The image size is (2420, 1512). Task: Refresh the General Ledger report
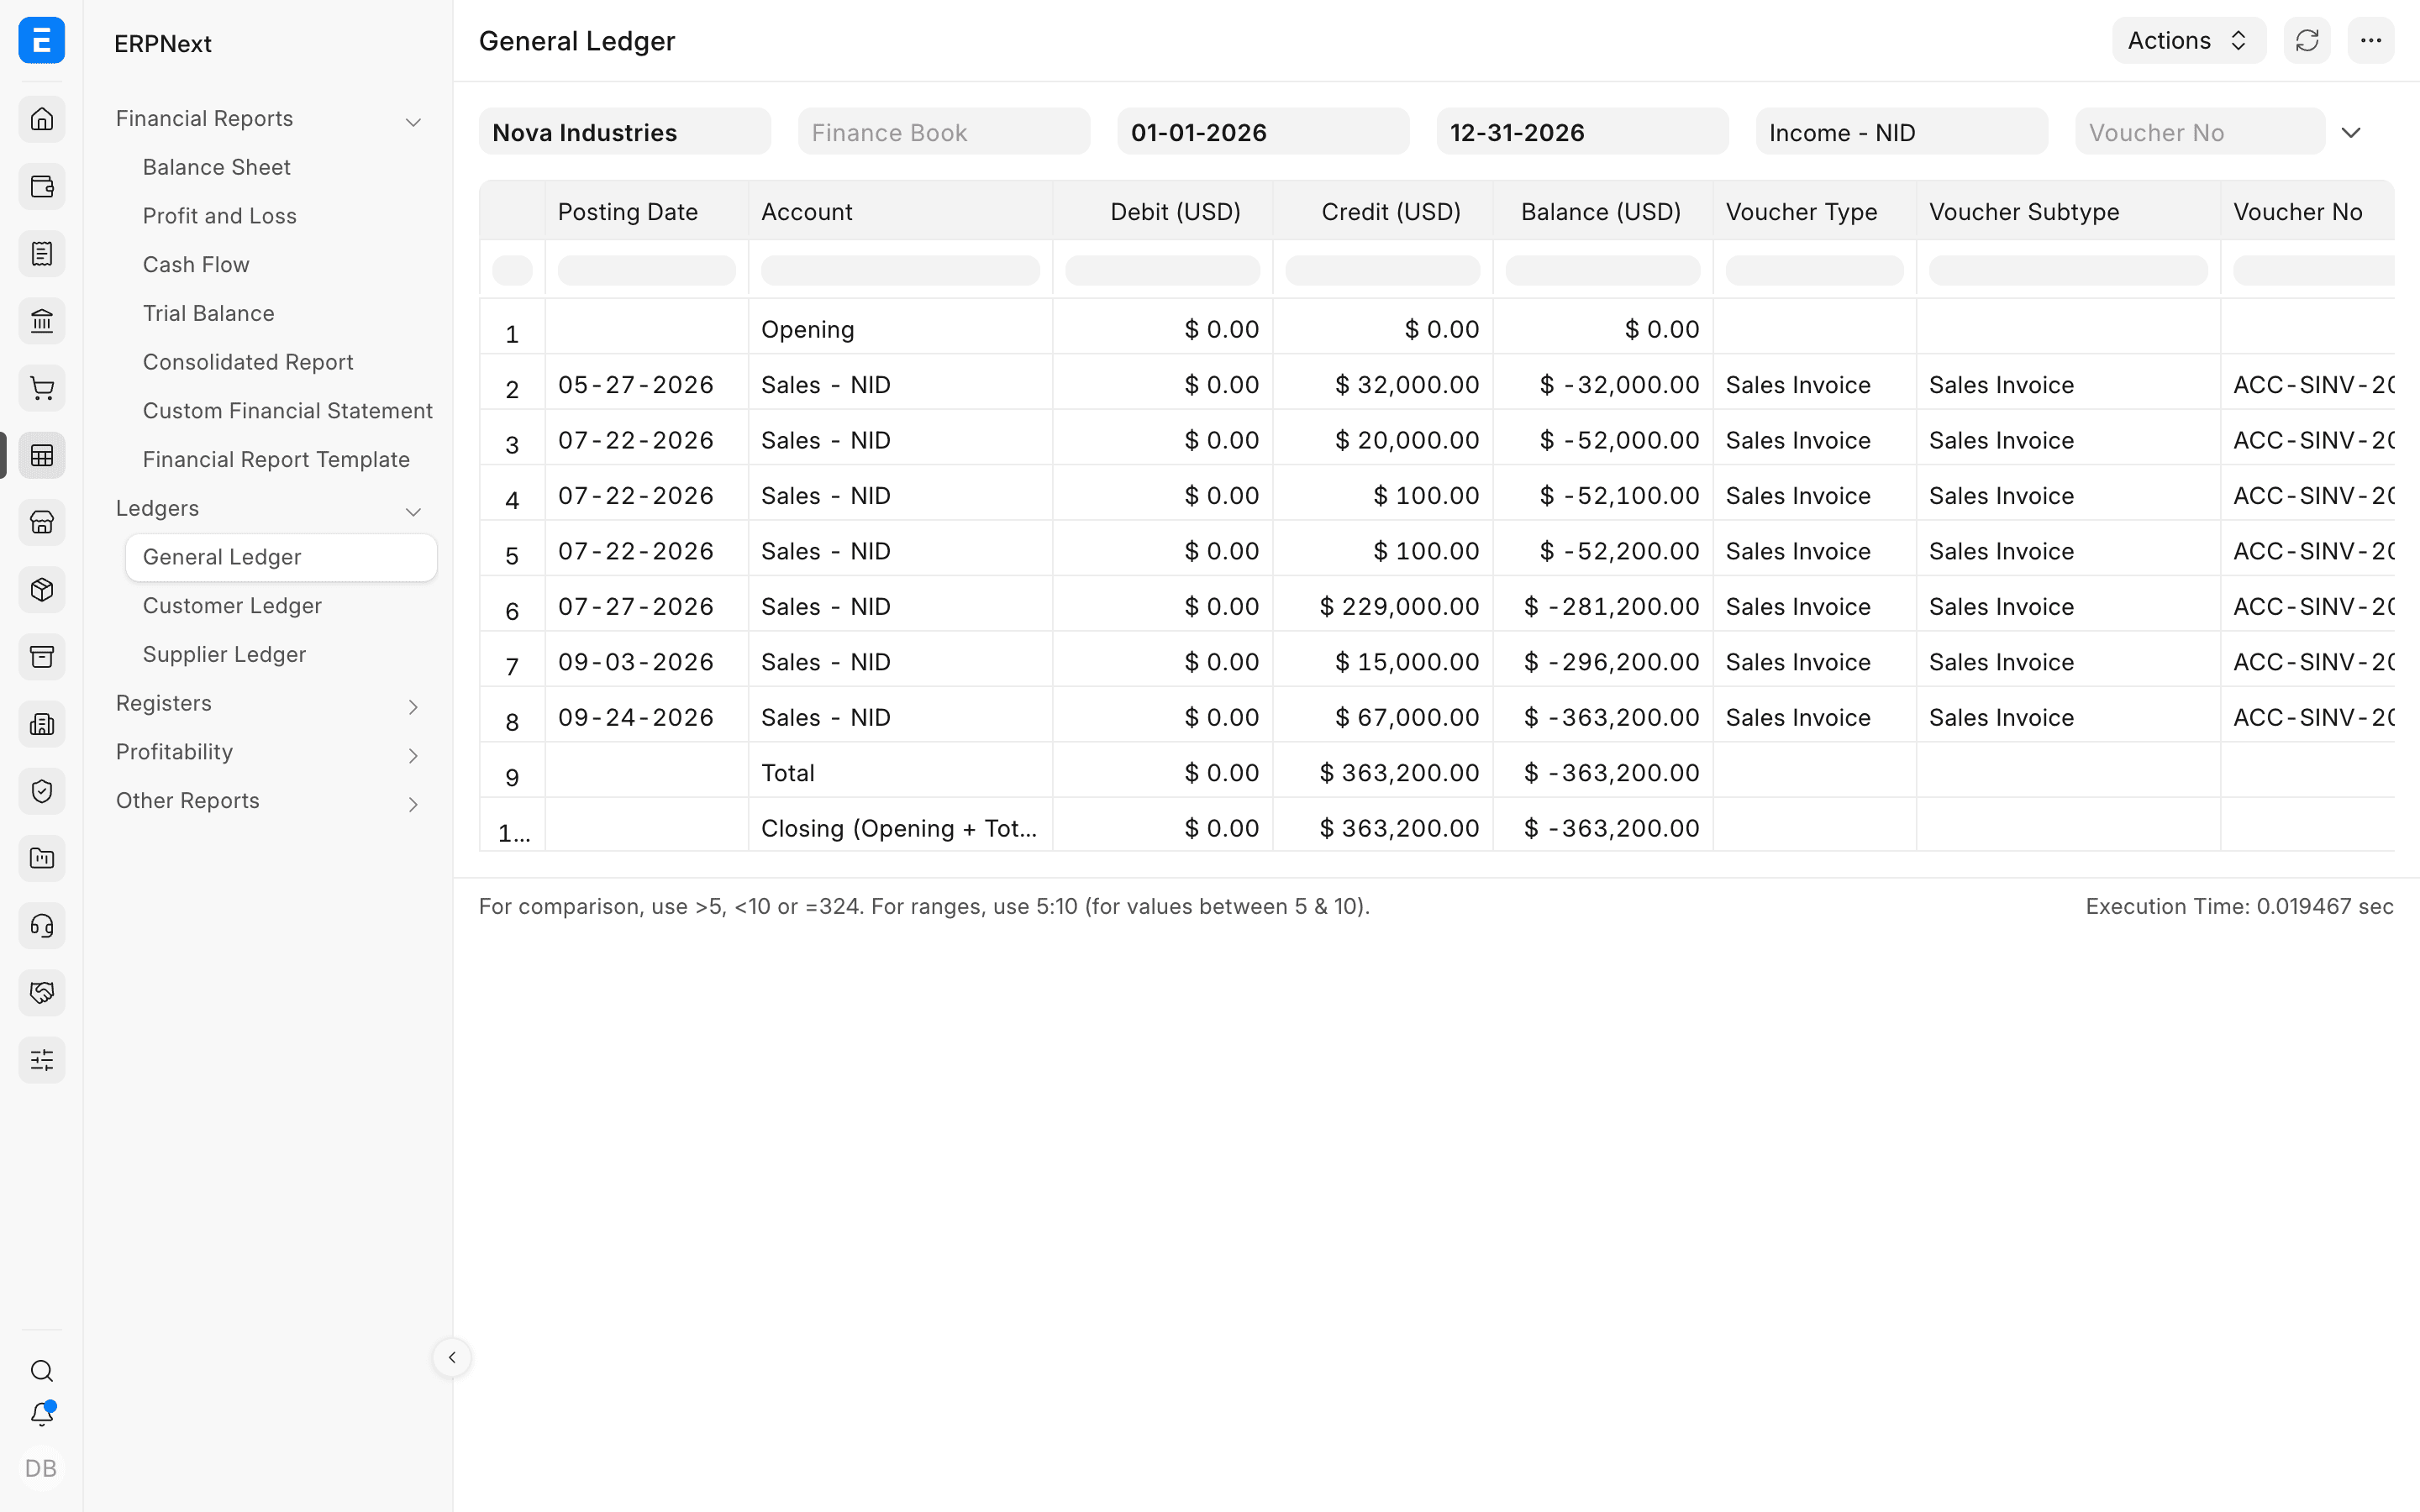click(2307, 41)
